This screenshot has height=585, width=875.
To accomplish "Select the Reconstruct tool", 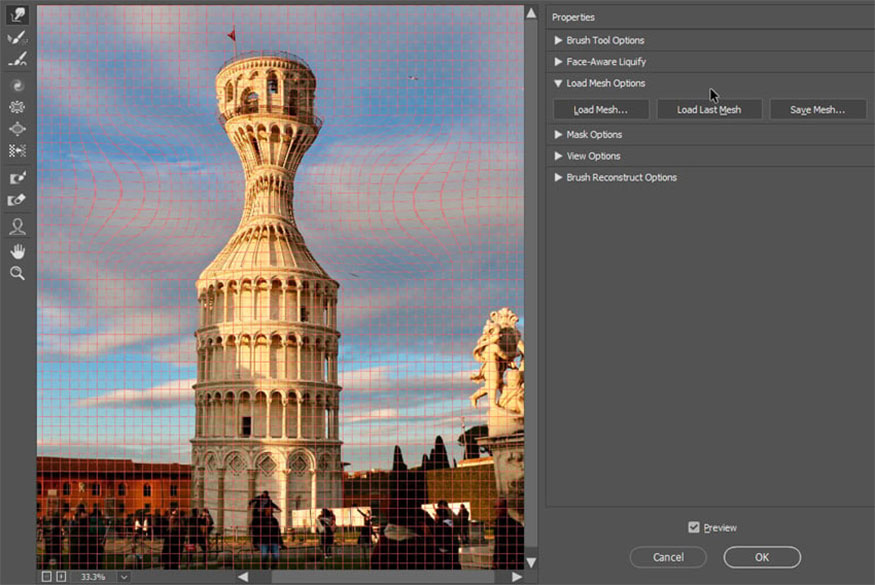I will pyautogui.click(x=17, y=38).
